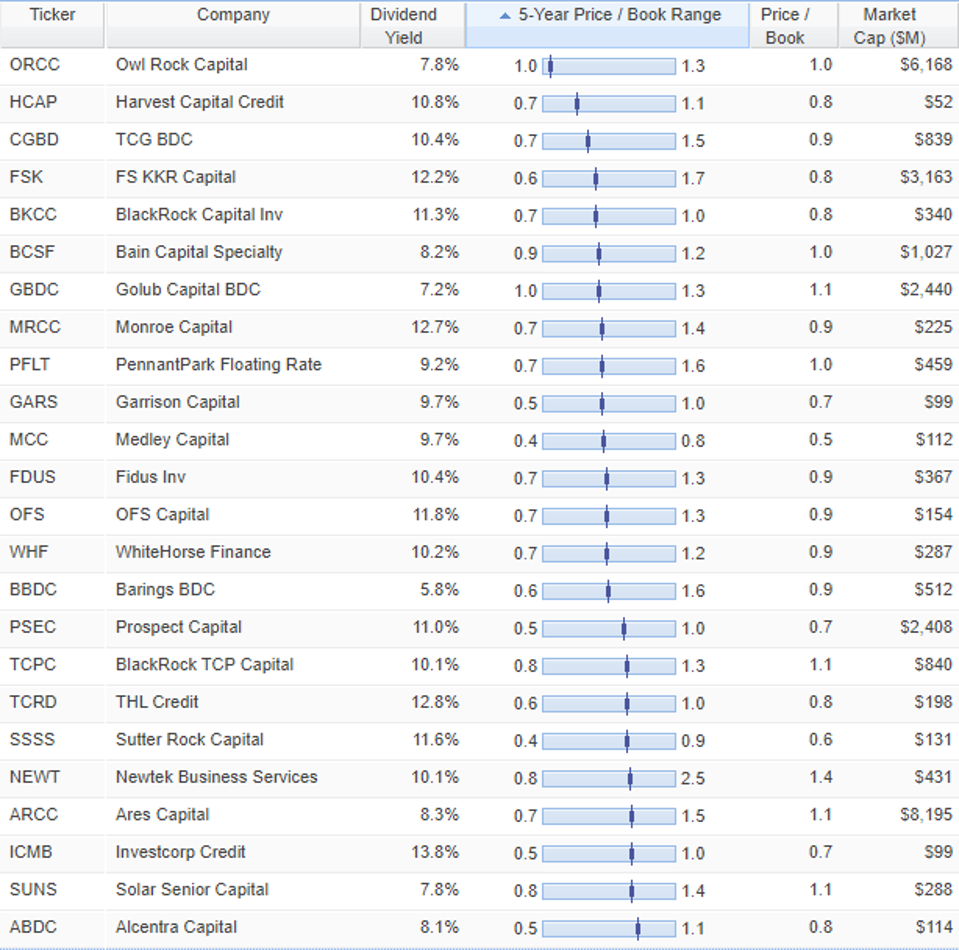Click company name BlackRock TCP Capital
959x950 pixels.
pyautogui.click(x=205, y=664)
